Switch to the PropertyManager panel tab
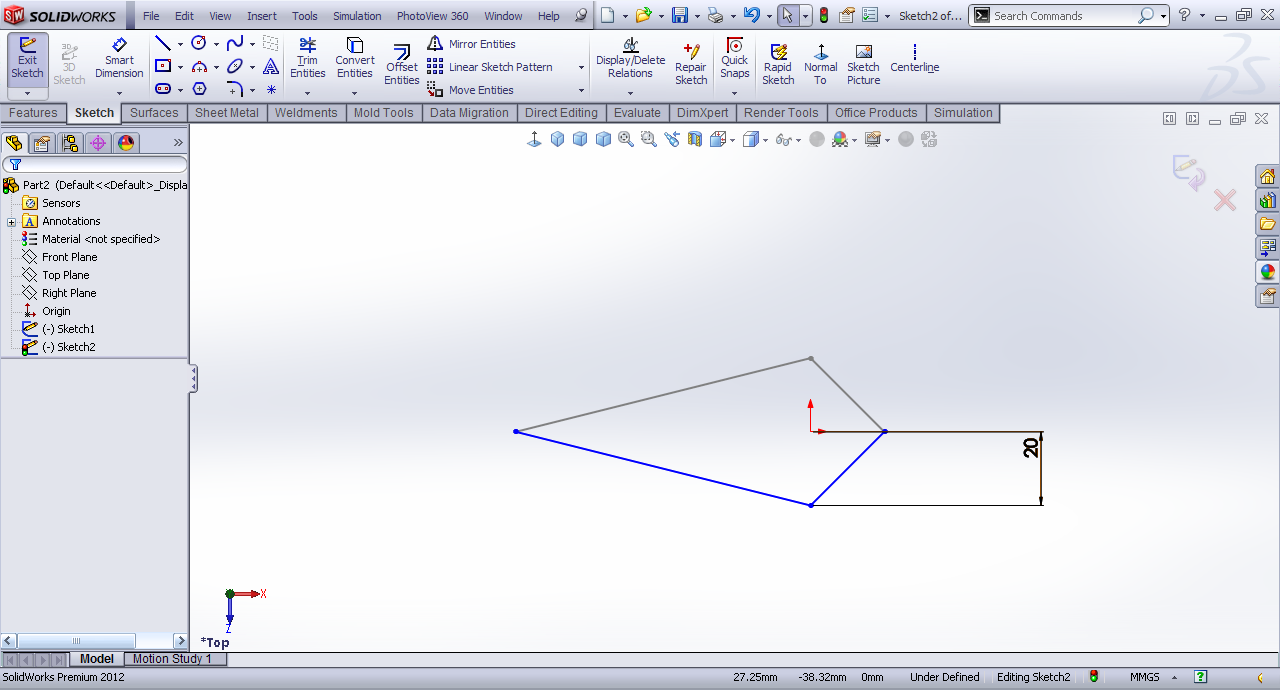The width and height of the screenshot is (1280, 690). [x=42, y=143]
